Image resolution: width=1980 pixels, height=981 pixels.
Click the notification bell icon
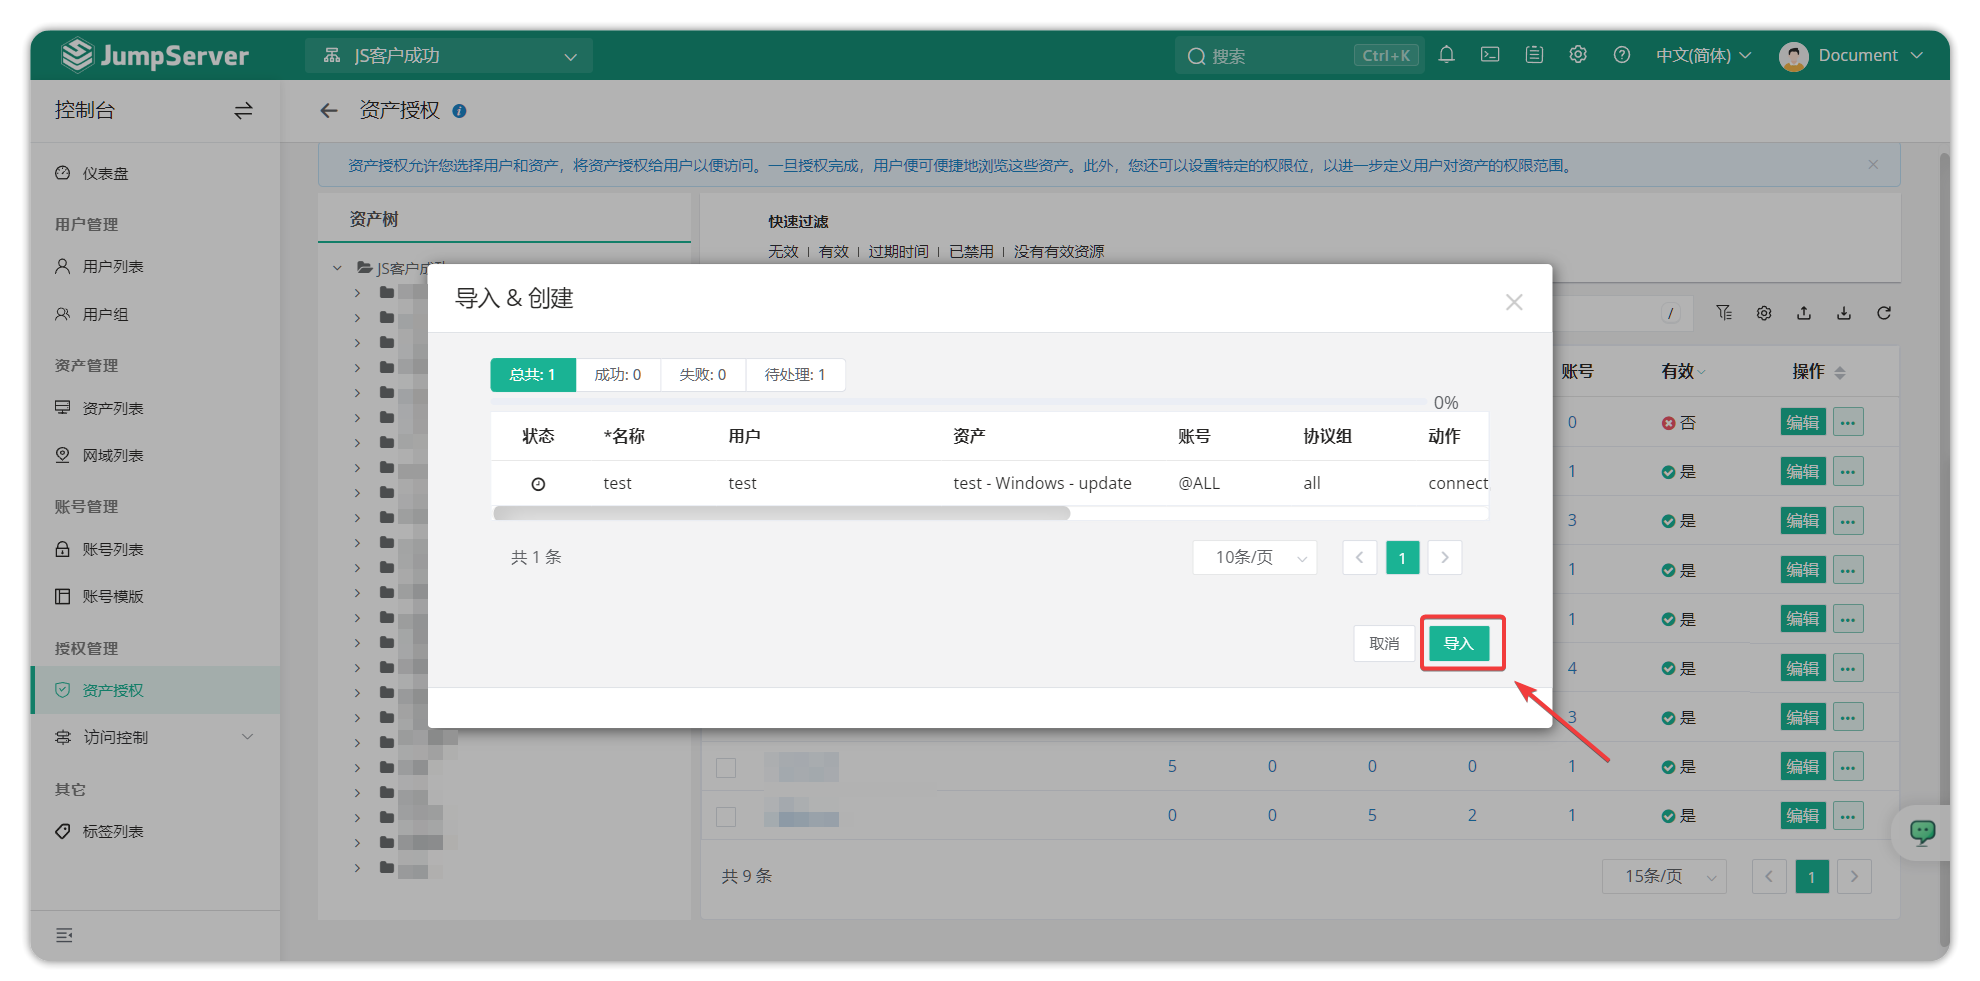[1446, 55]
